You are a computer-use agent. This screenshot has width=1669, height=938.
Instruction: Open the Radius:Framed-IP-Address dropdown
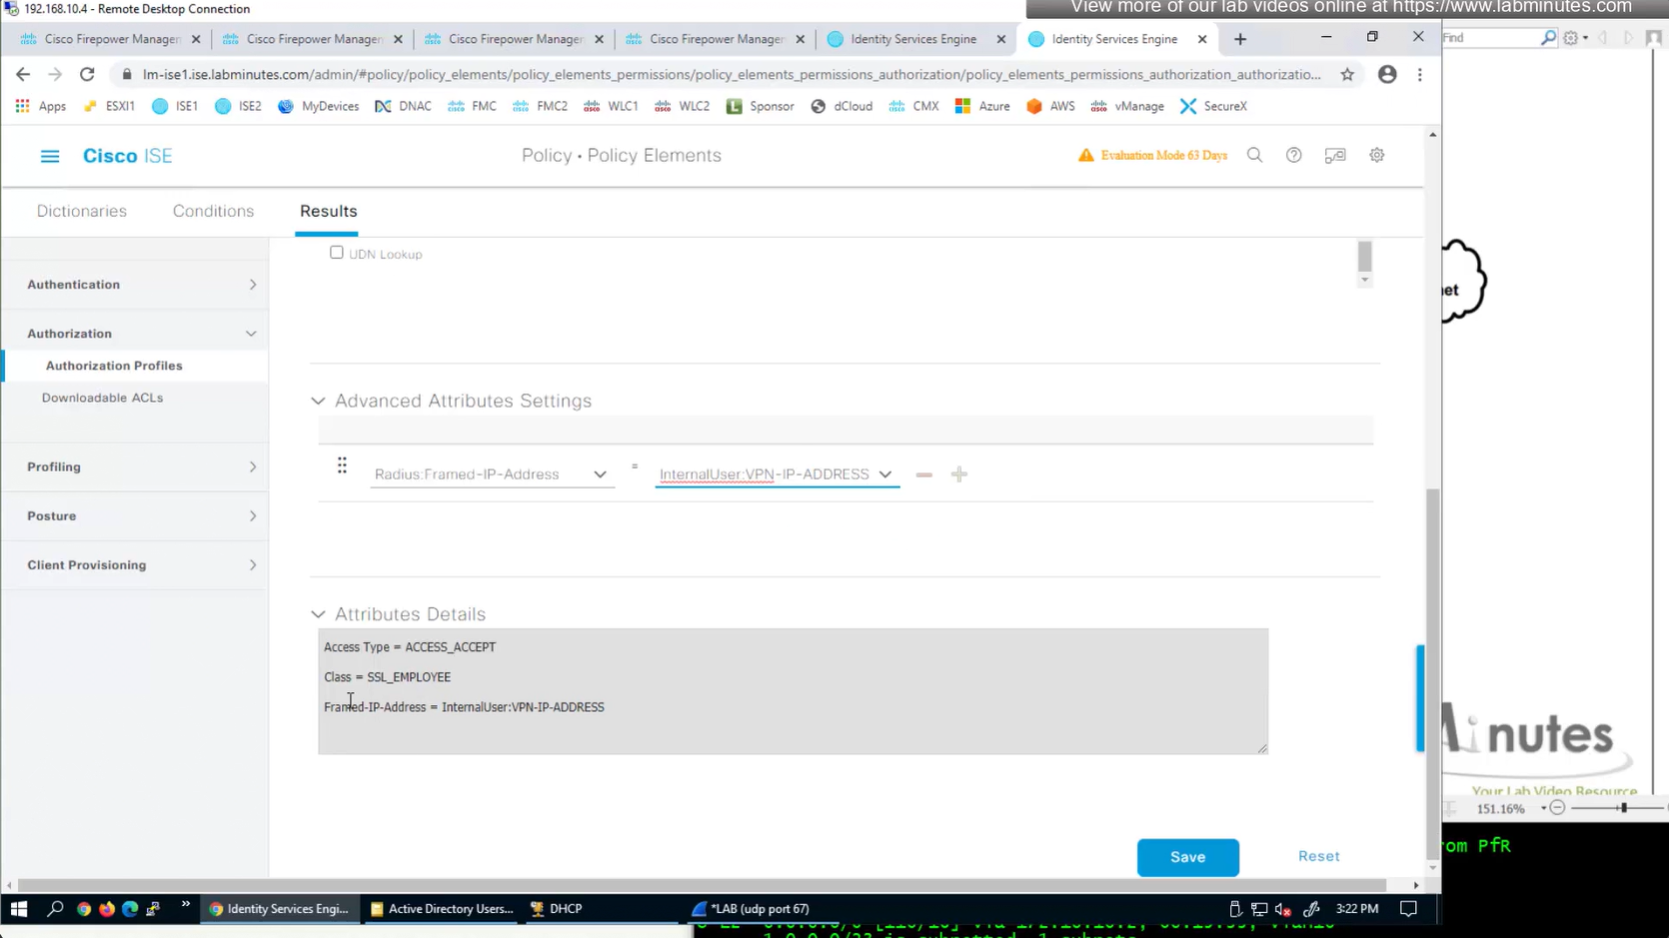coord(599,475)
